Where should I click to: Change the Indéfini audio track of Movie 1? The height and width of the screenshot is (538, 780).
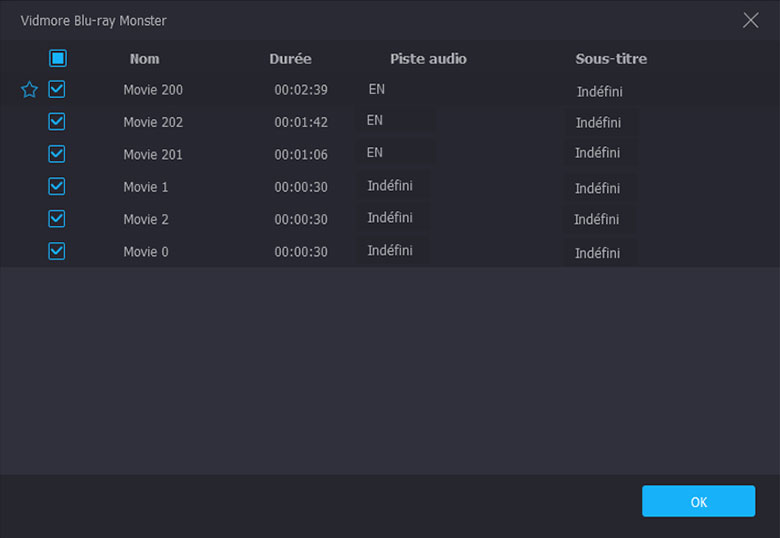coord(395,186)
